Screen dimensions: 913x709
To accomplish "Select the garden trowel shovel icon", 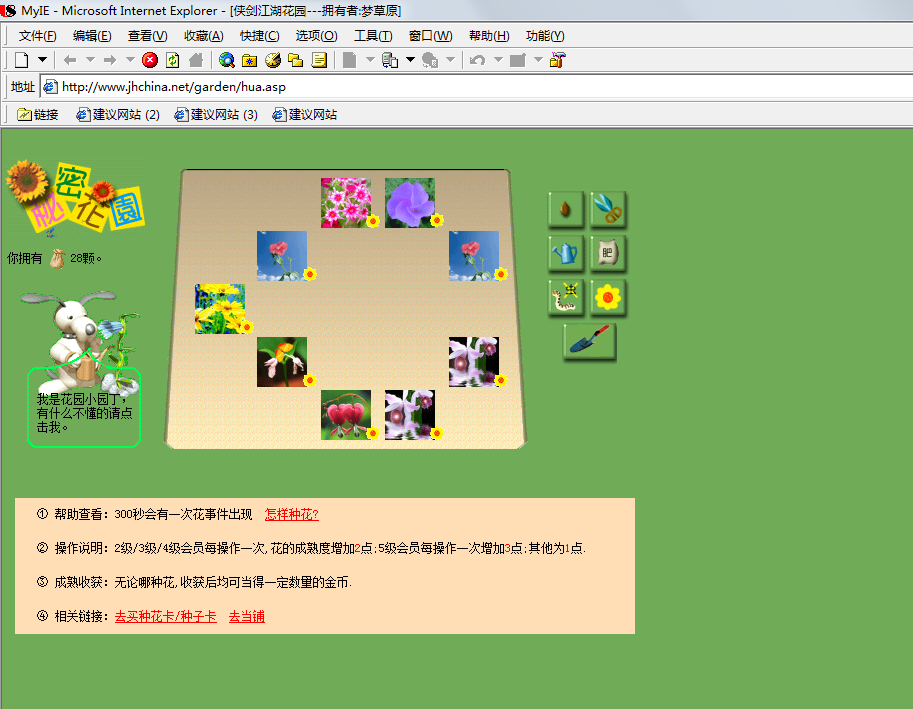I will coord(589,342).
